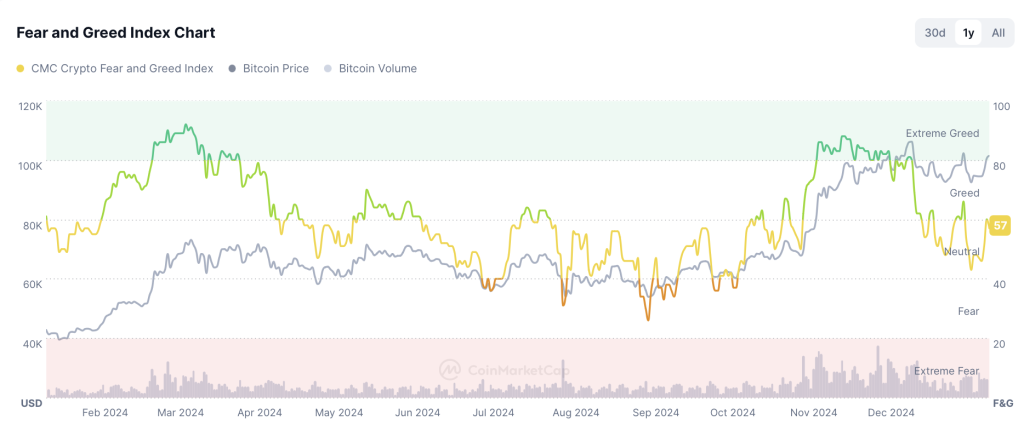Click the 80K price axis label
This screenshot has width=1024, height=437.
tap(32, 225)
